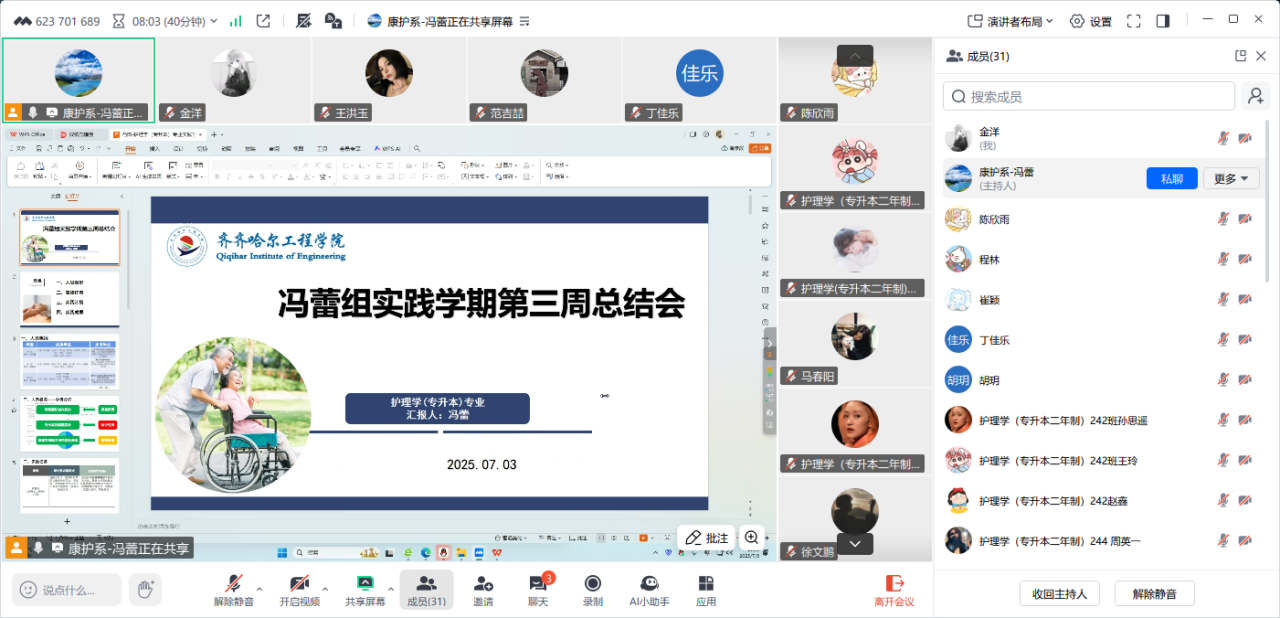Click the 邀请 invite icon
This screenshot has height=618, width=1280.
(483, 589)
